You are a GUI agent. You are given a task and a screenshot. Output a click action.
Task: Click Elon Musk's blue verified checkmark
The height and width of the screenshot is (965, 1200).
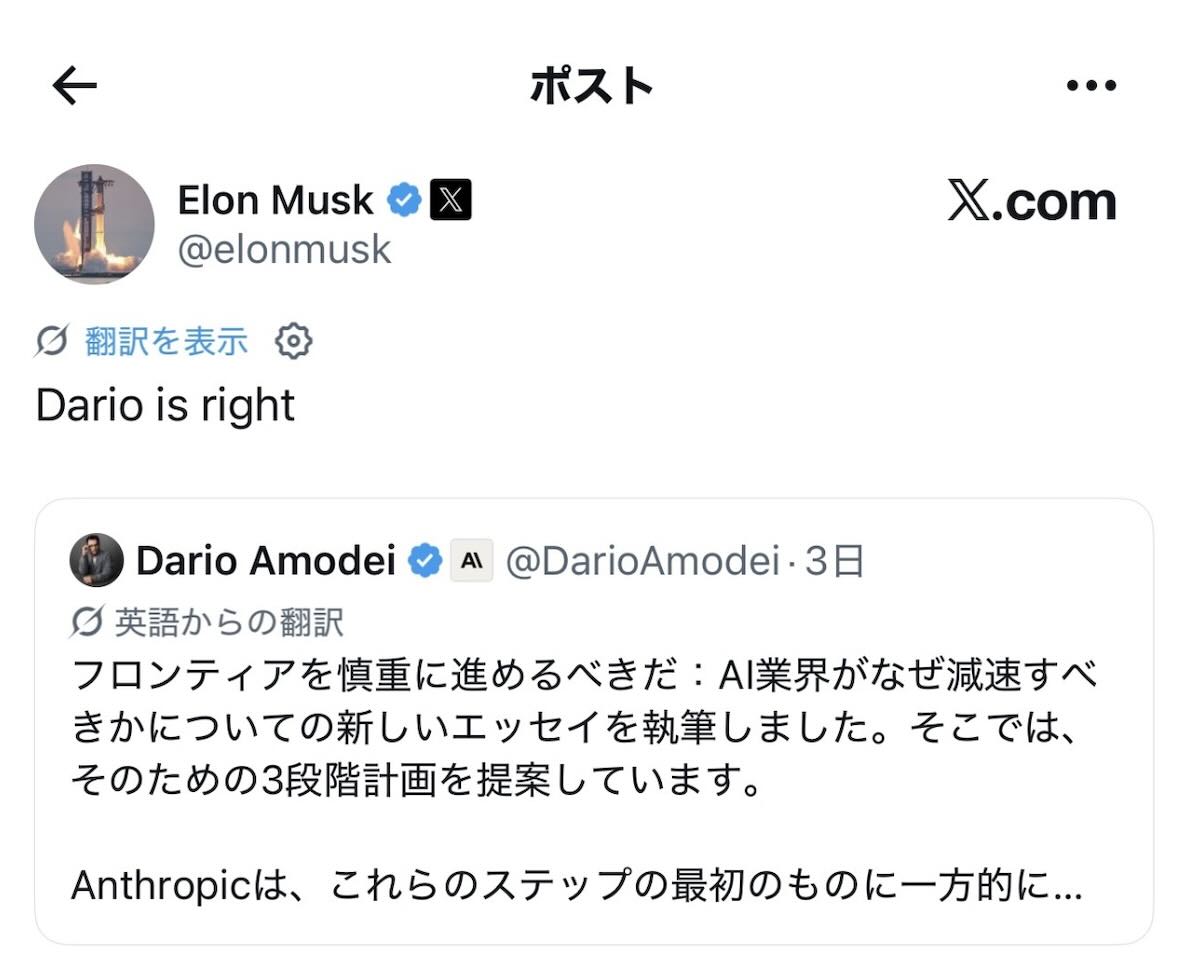(x=404, y=201)
